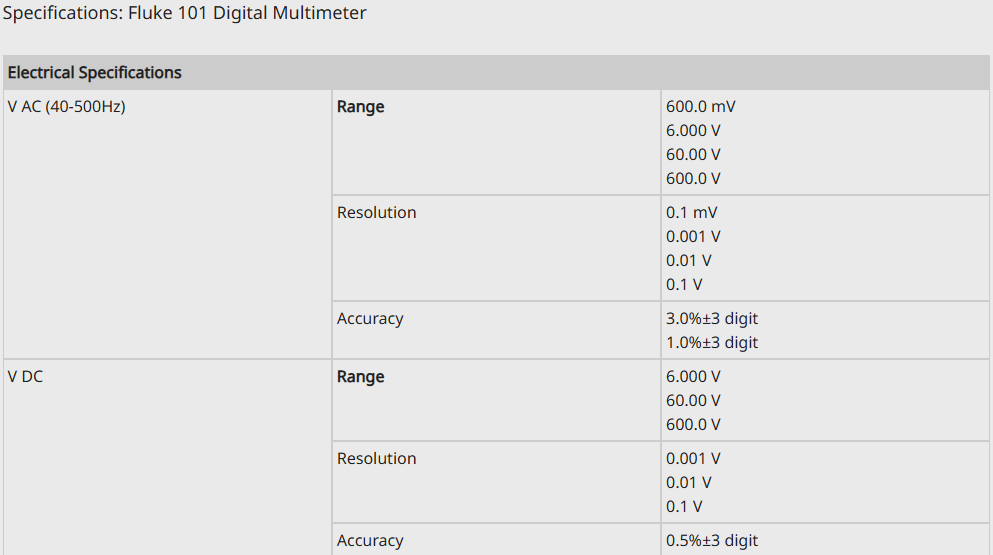Click the 600.0 V value under V DC range
The width and height of the screenshot is (993, 555).
pos(693,425)
